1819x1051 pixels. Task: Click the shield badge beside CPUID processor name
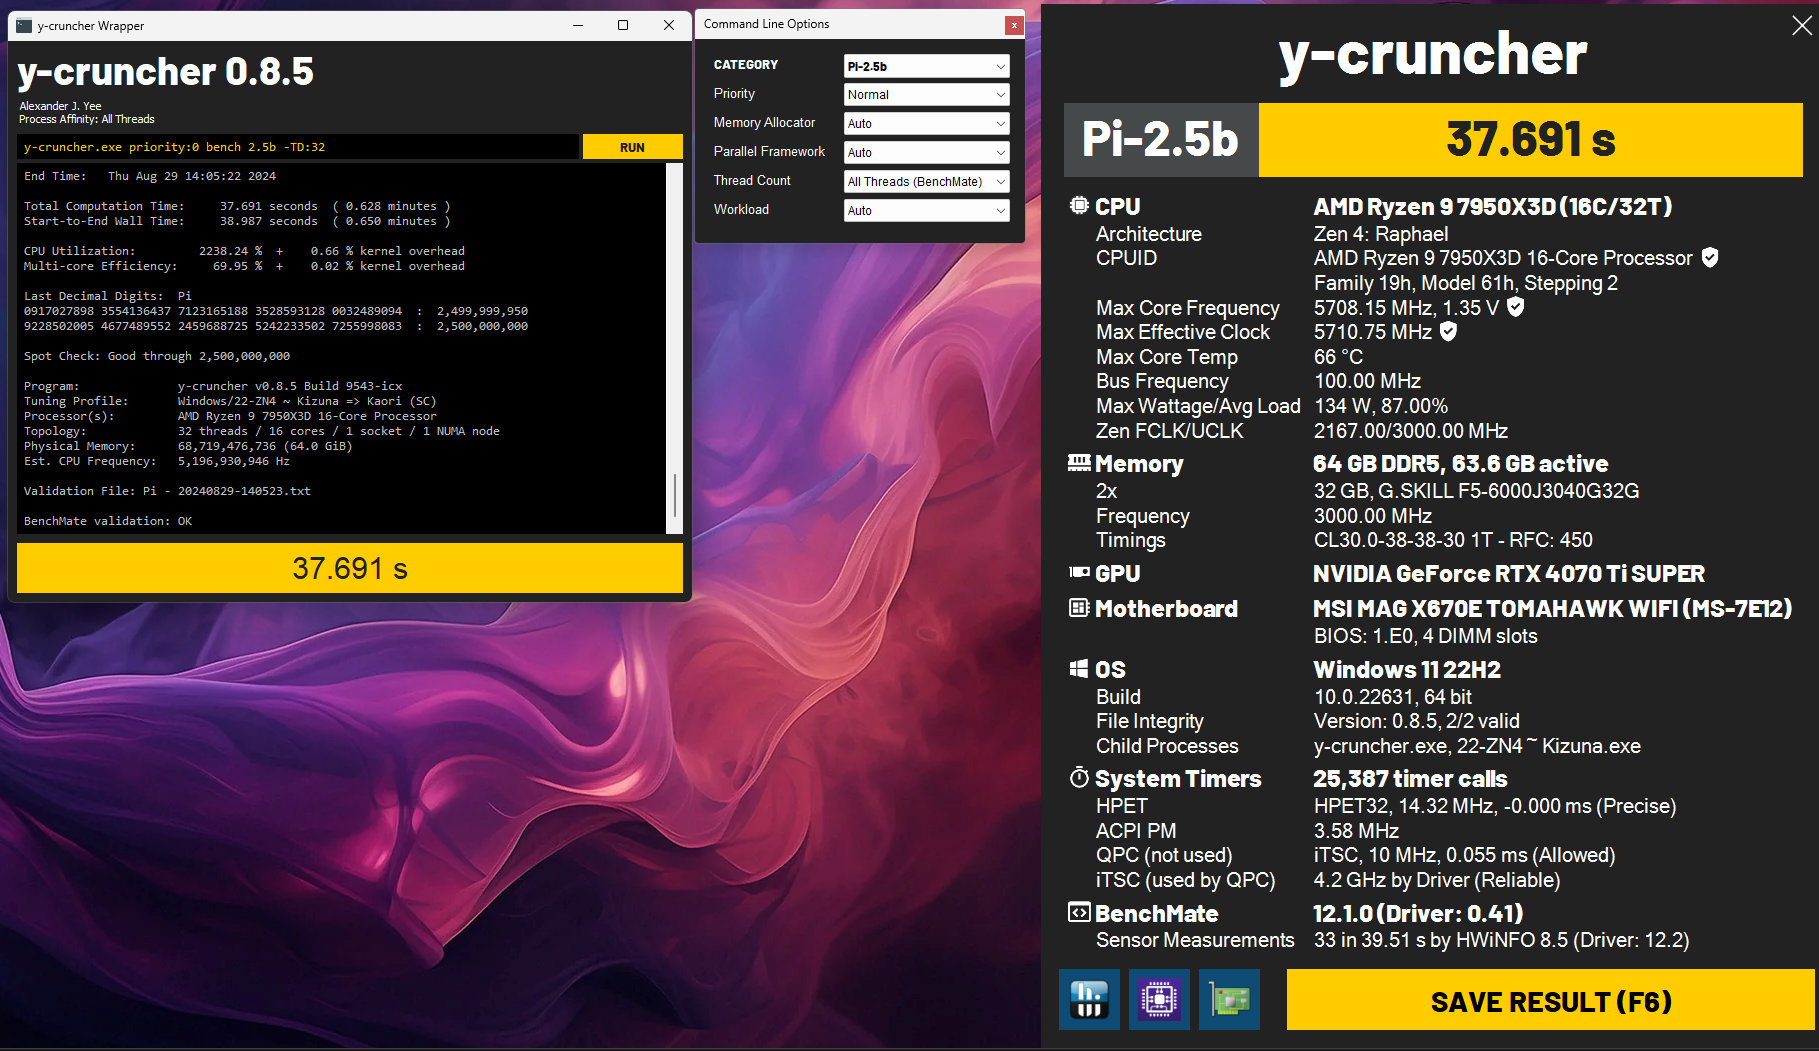(x=1710, y=258)
